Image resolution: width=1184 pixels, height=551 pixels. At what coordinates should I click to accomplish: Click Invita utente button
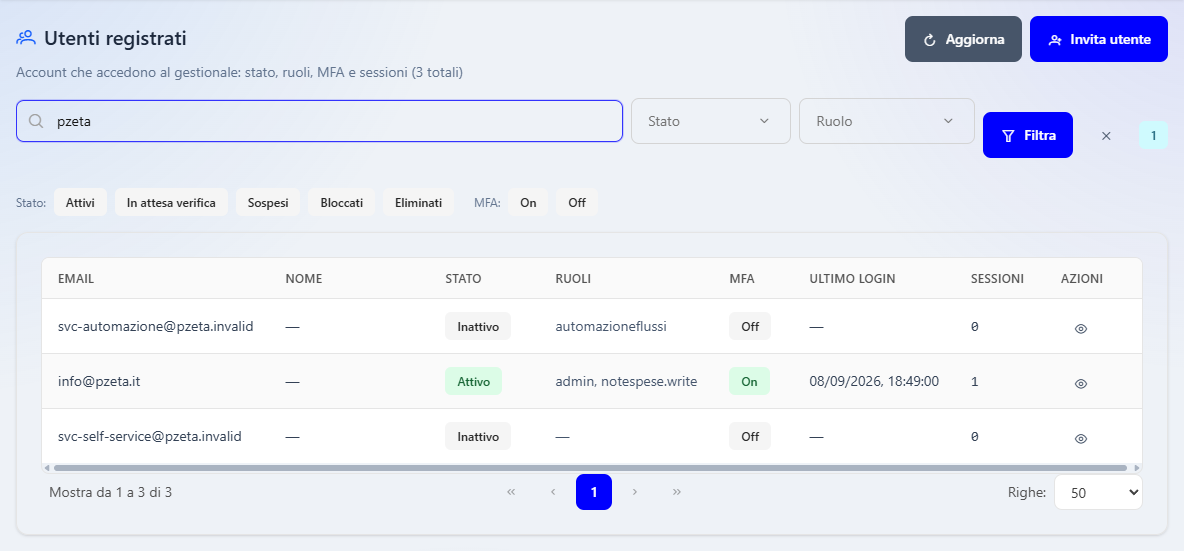click(x=1099, y=39)
